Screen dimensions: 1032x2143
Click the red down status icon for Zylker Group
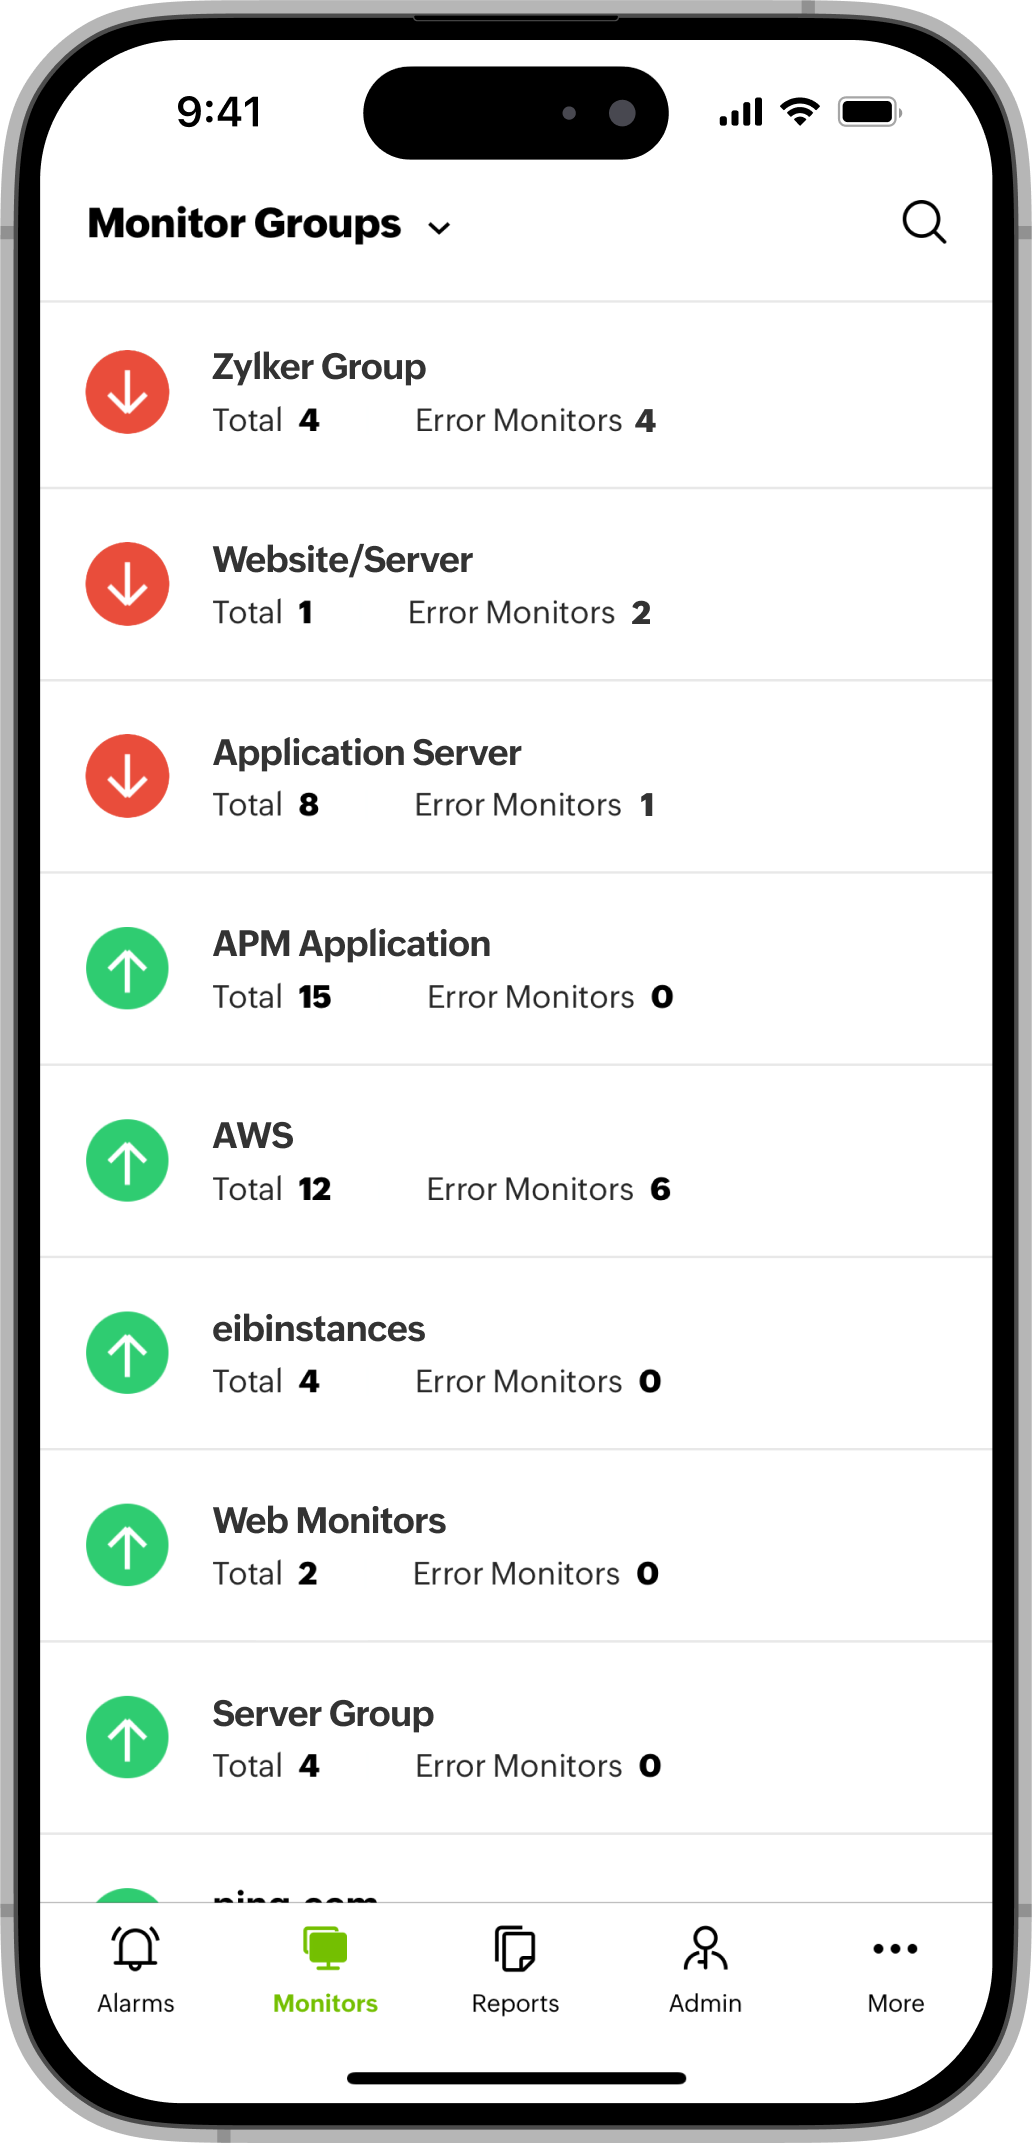[127, 392]
